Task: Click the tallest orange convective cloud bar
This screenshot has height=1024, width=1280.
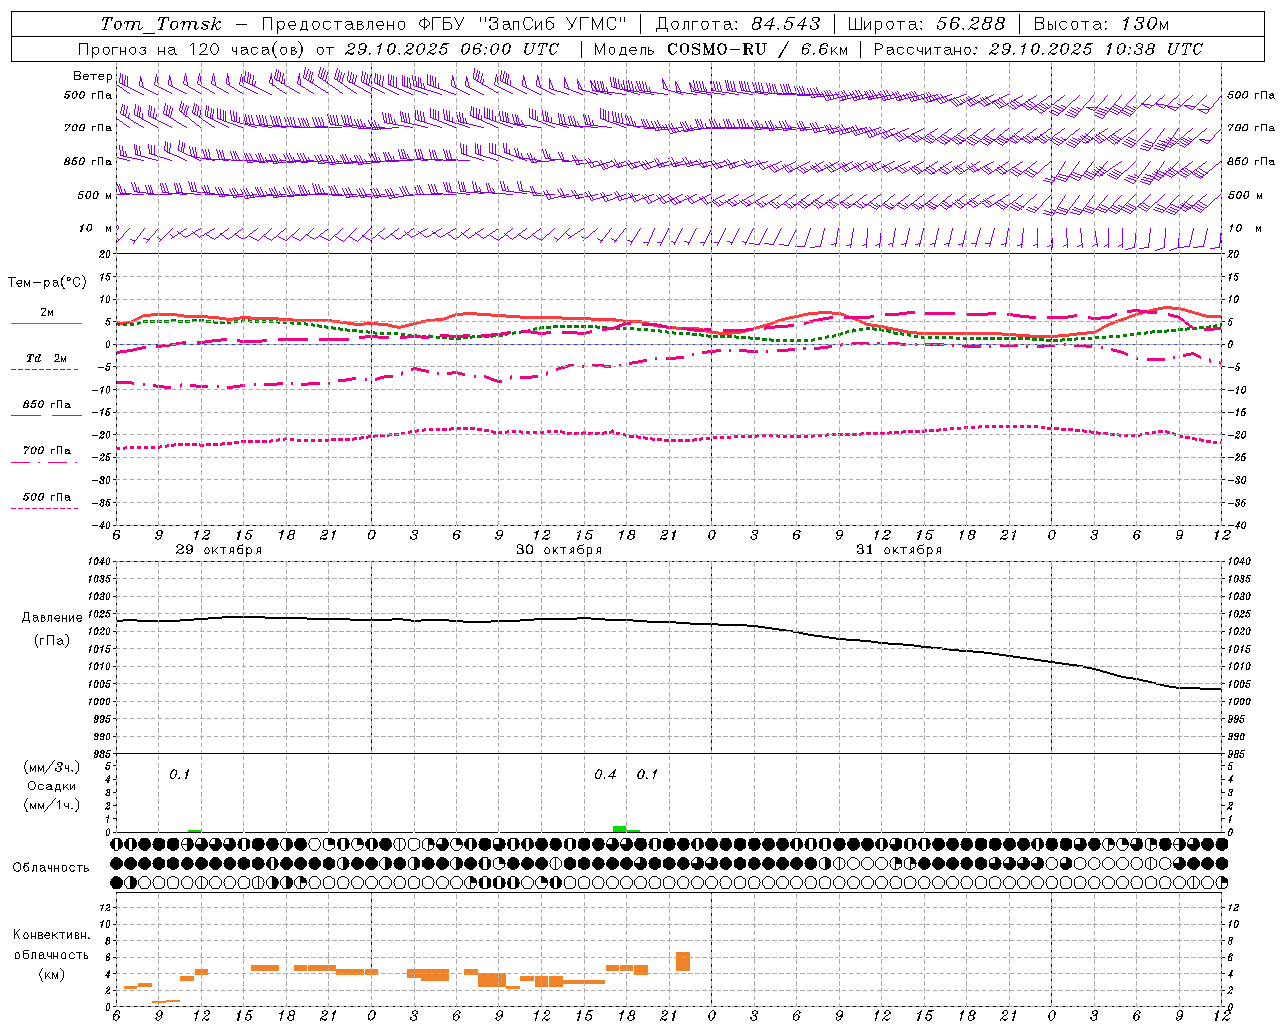Action: (683, 961)
